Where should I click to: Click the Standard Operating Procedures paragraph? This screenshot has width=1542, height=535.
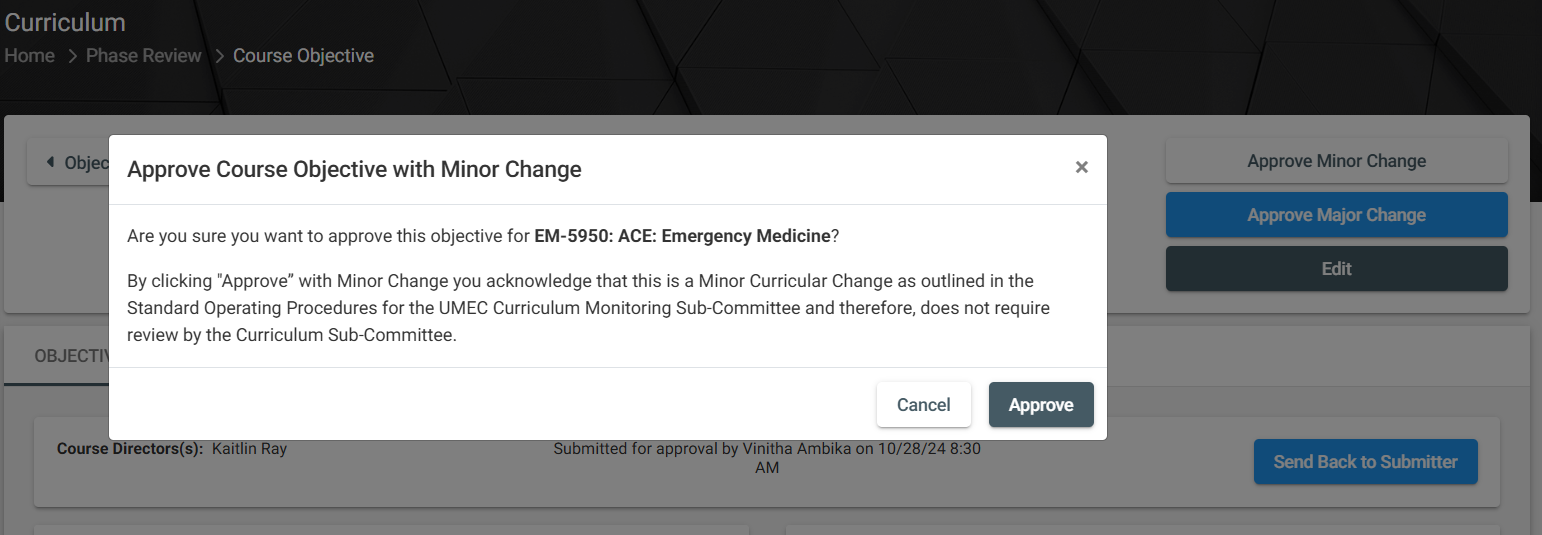tap(588, 308)
